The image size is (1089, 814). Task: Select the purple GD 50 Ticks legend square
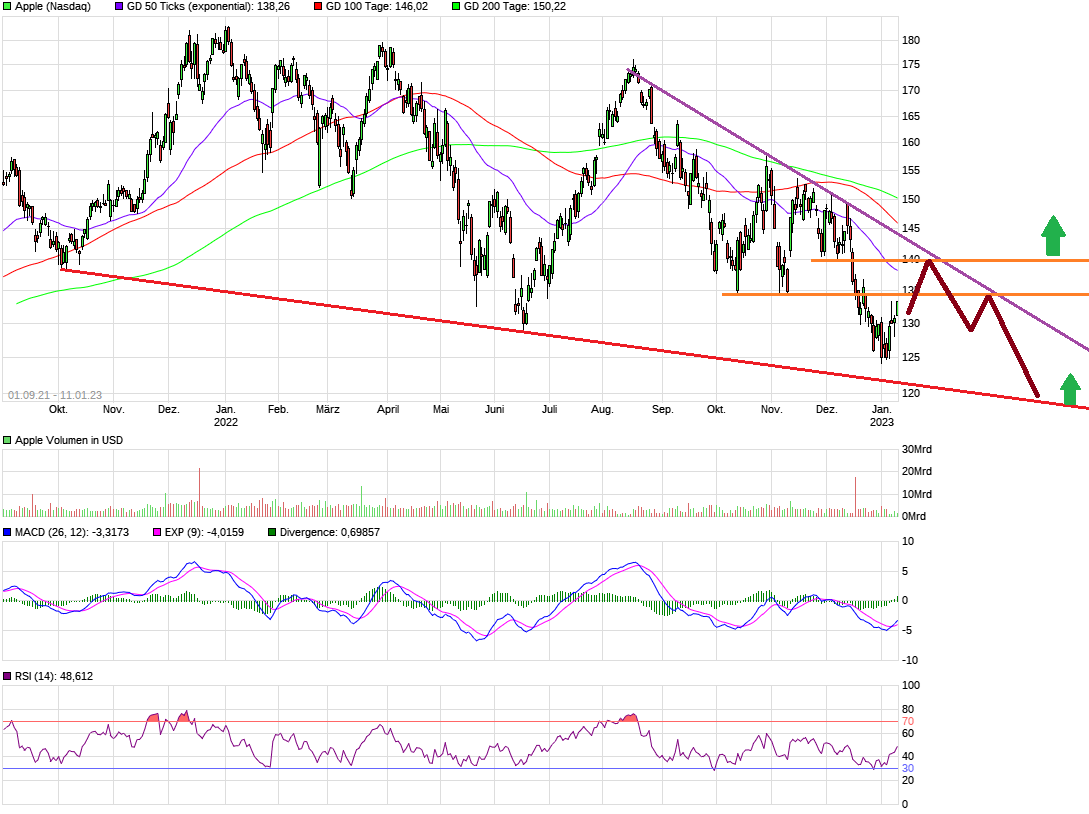tap(118, 7)
